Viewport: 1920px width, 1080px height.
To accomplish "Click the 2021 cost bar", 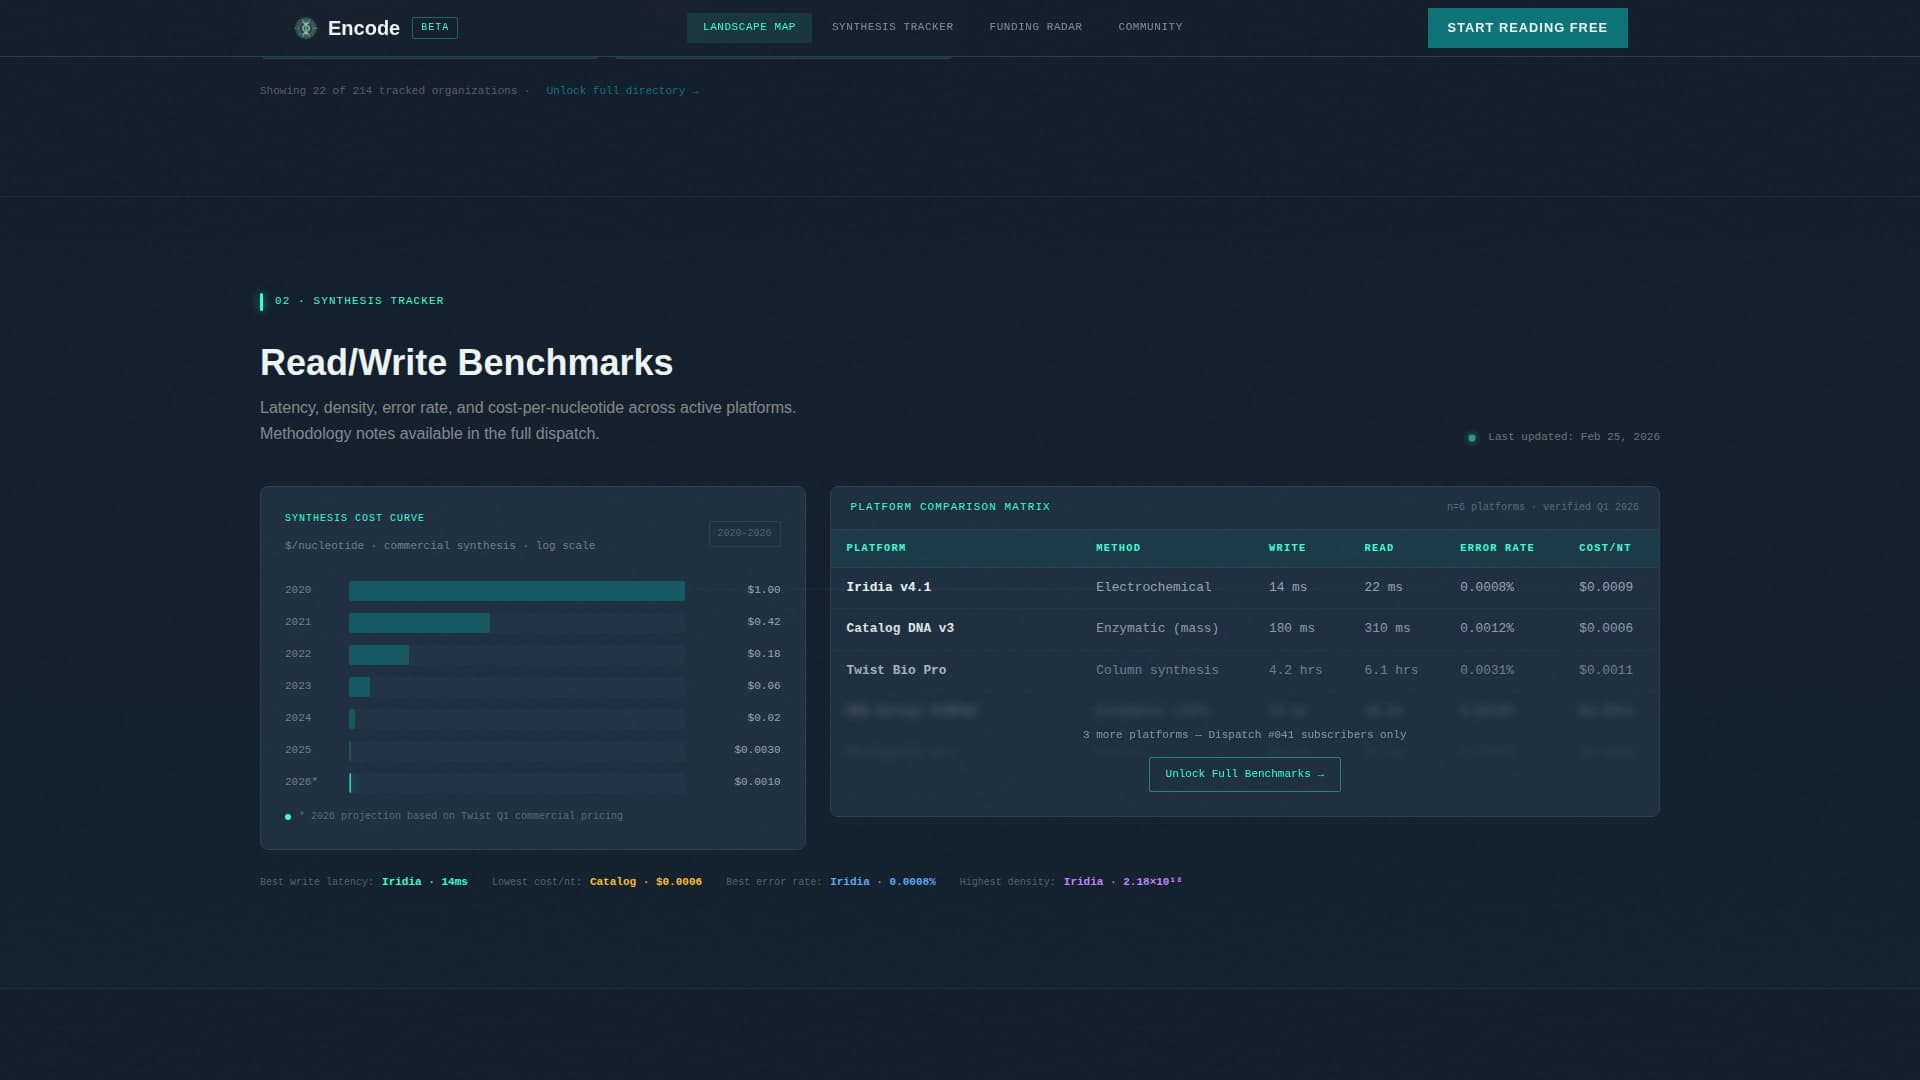I will tap(419, 623).
